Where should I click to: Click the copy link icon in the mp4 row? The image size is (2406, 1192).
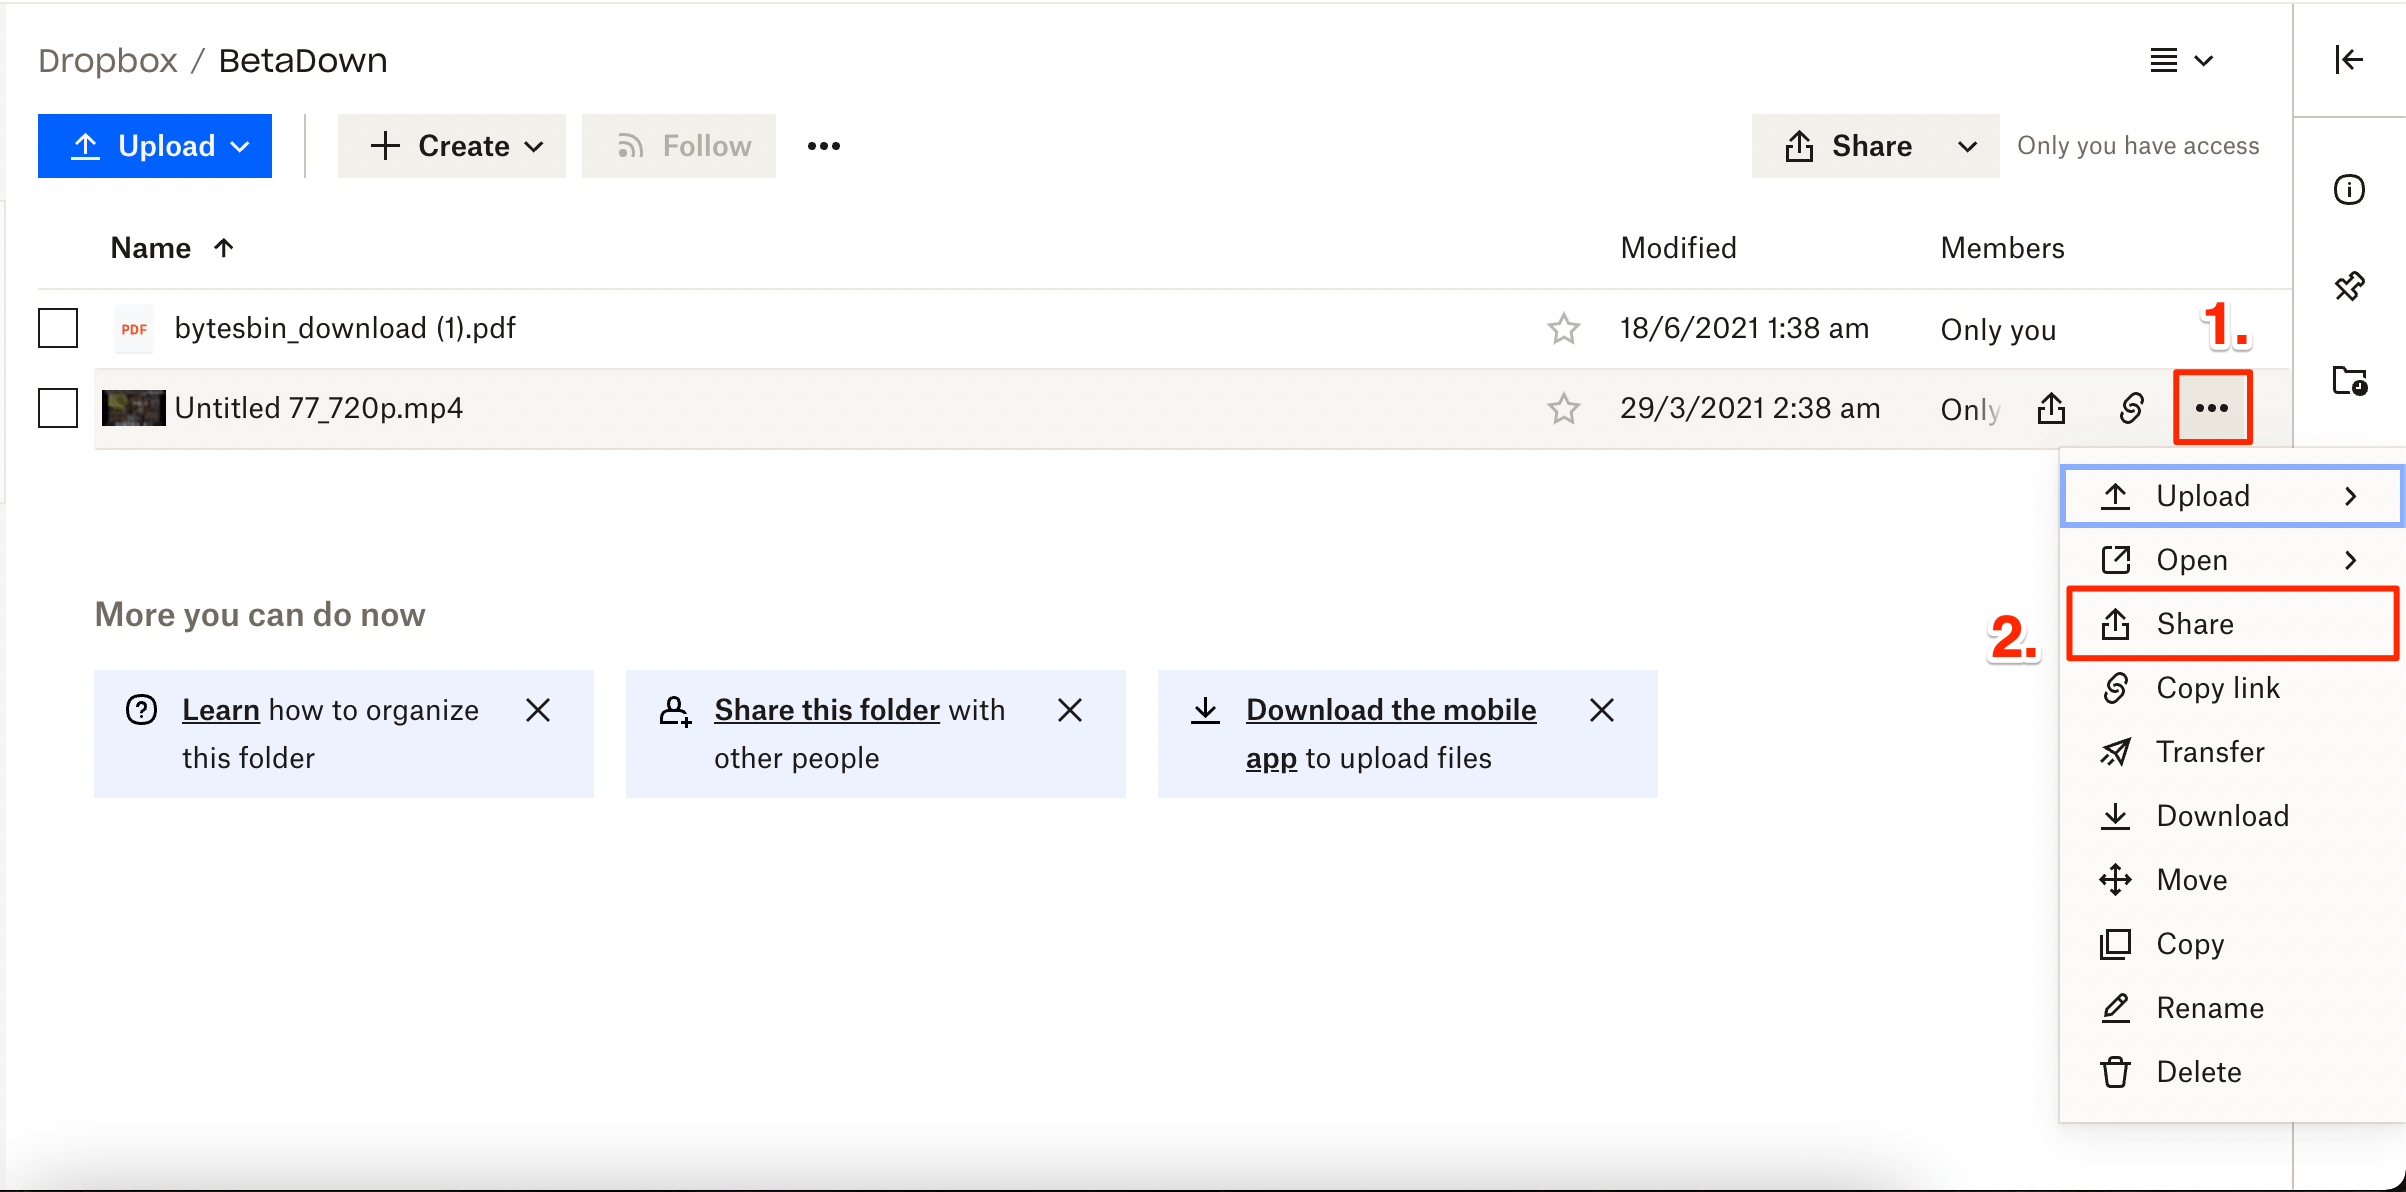click(x=2131, y=408)
